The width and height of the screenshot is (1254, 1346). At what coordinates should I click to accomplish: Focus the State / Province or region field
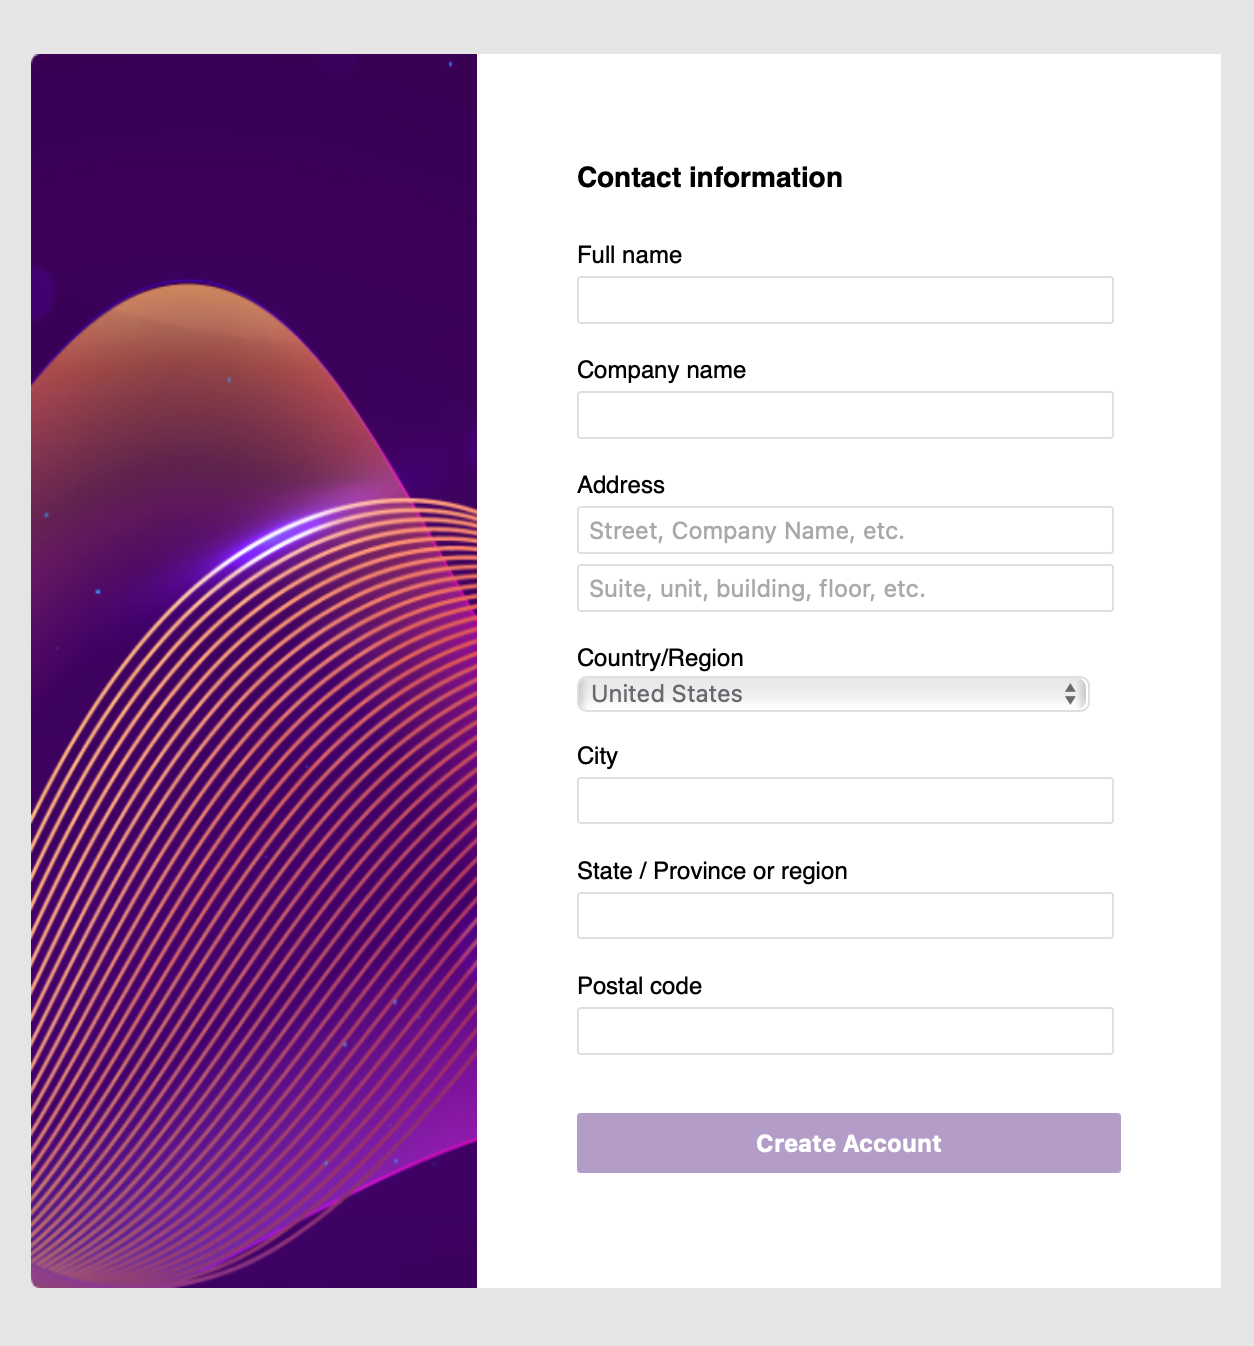(x=845, y=916)
